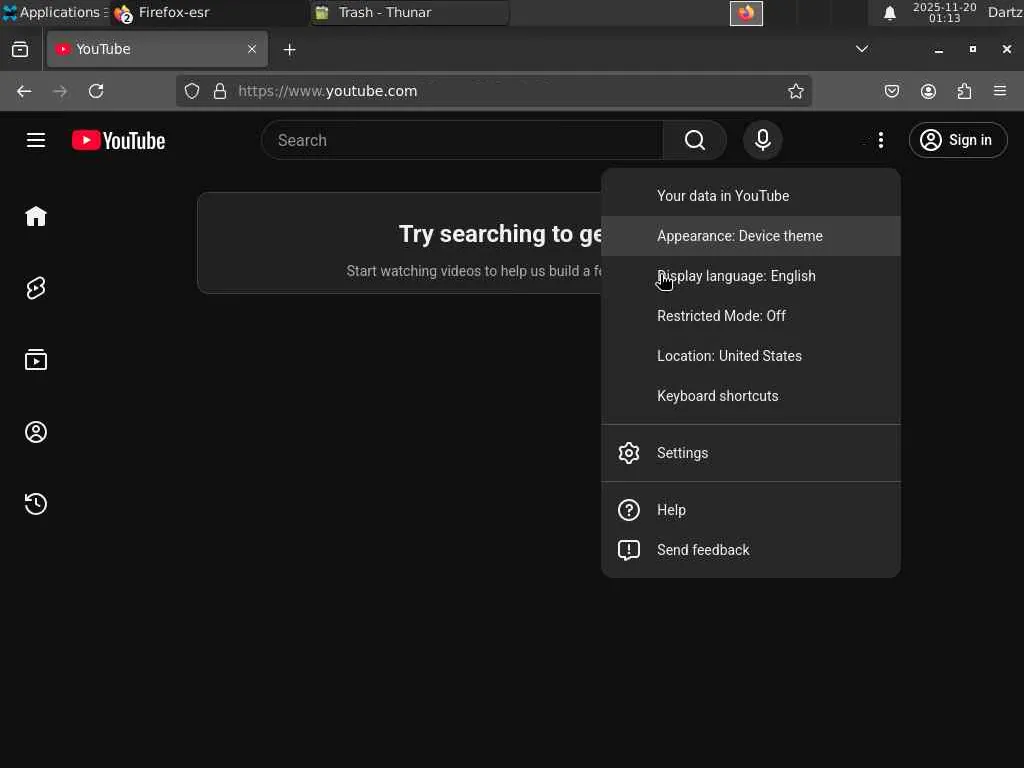Open the Applications menu in the panel
Screen dimensions: 1024x768
coord(54,12)
